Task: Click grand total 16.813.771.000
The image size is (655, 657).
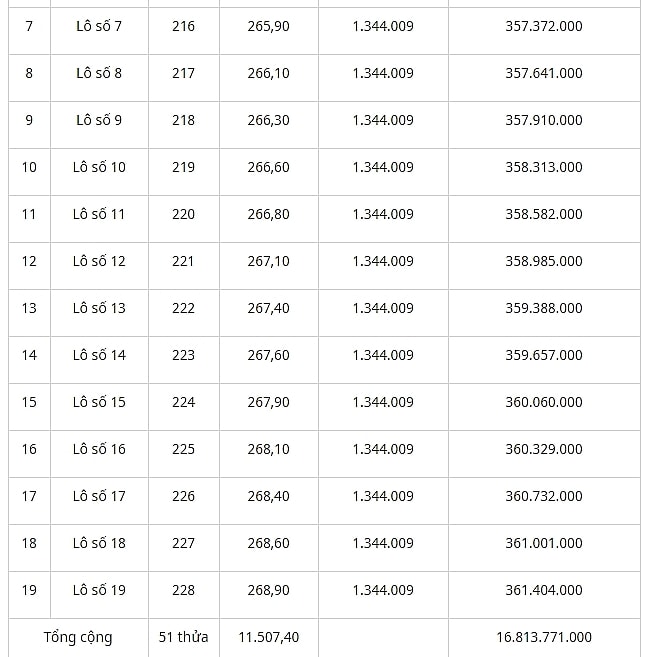Action: [x=544, y=637]
